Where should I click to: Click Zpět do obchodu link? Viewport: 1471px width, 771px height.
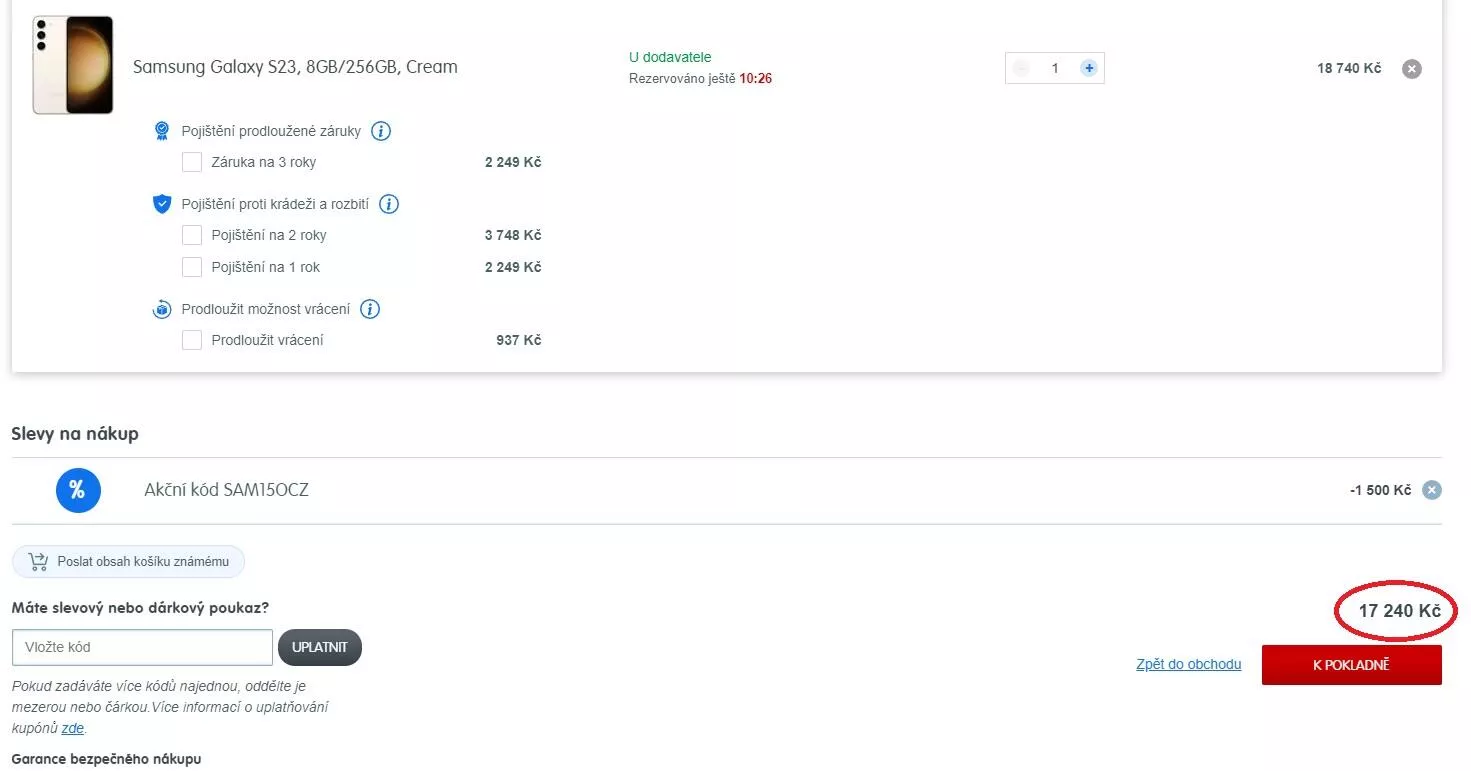point(1189,664)
